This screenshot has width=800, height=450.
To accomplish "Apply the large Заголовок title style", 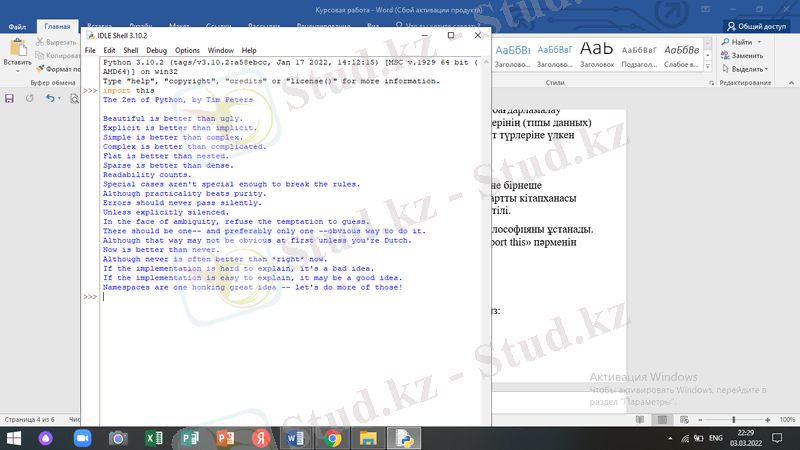I will (x=597, y=56).
